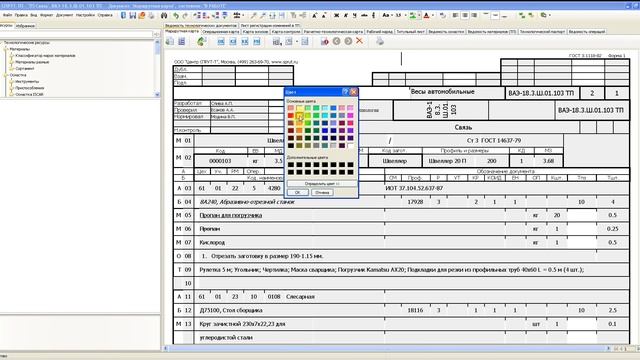Click the green Undo arrow
The width and height of the screenshot is (640, 360).
176,16
